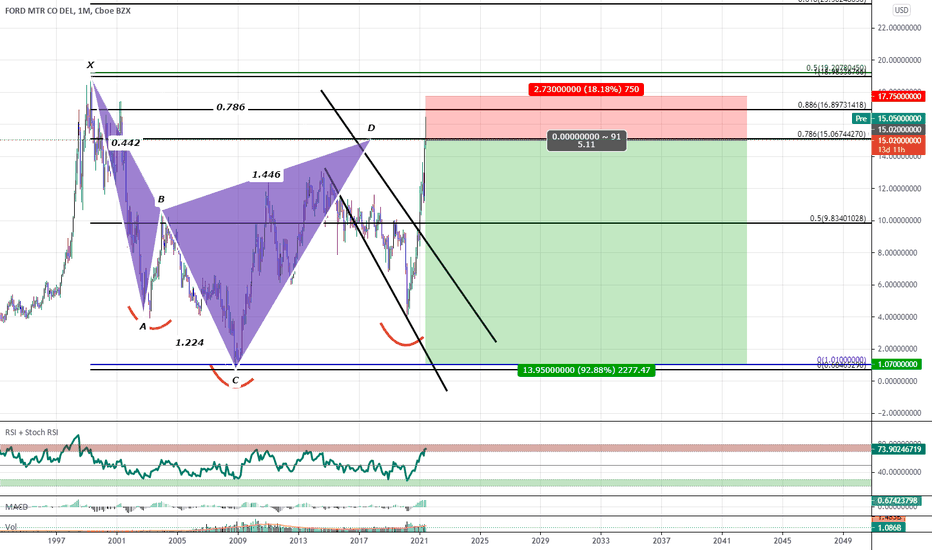Click the 40.00000000 RSI axis label
932x550 pixels.
pos(899,473)
